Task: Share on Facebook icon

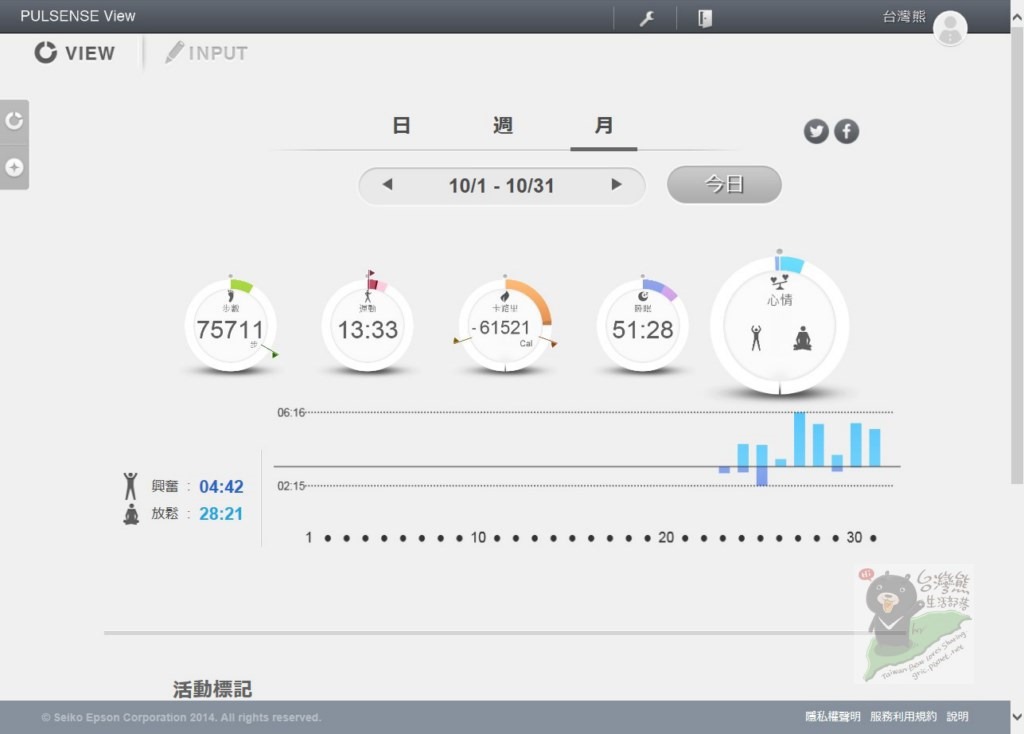Action: click(x=846, y=131)
